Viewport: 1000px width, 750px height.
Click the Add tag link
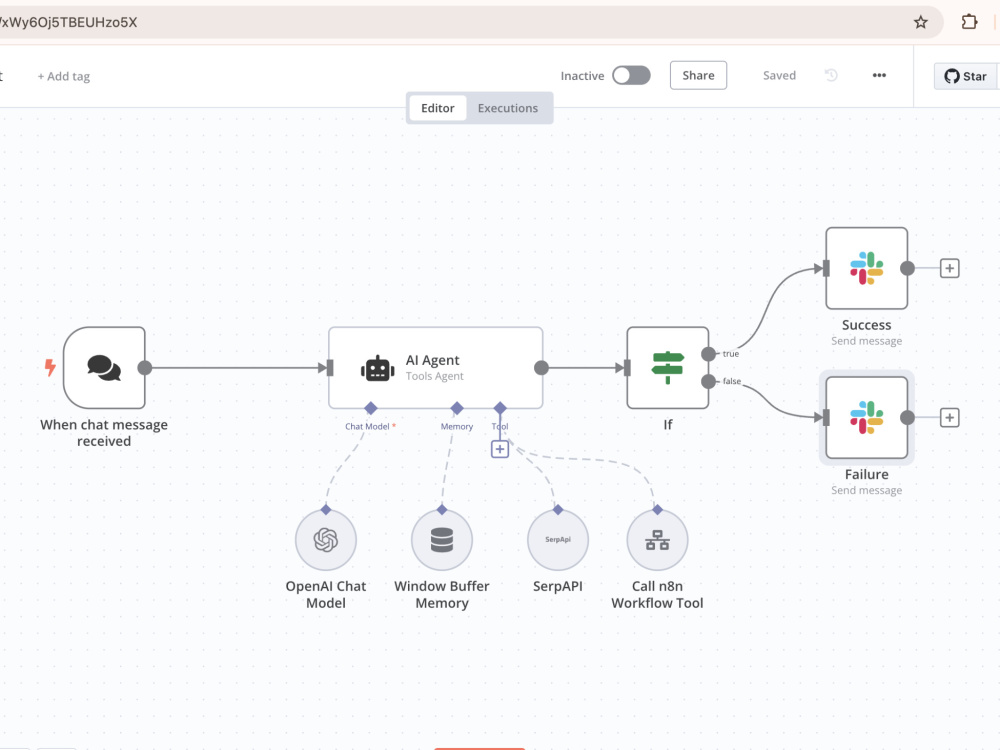pyautogui.click(x=64, y=77)
